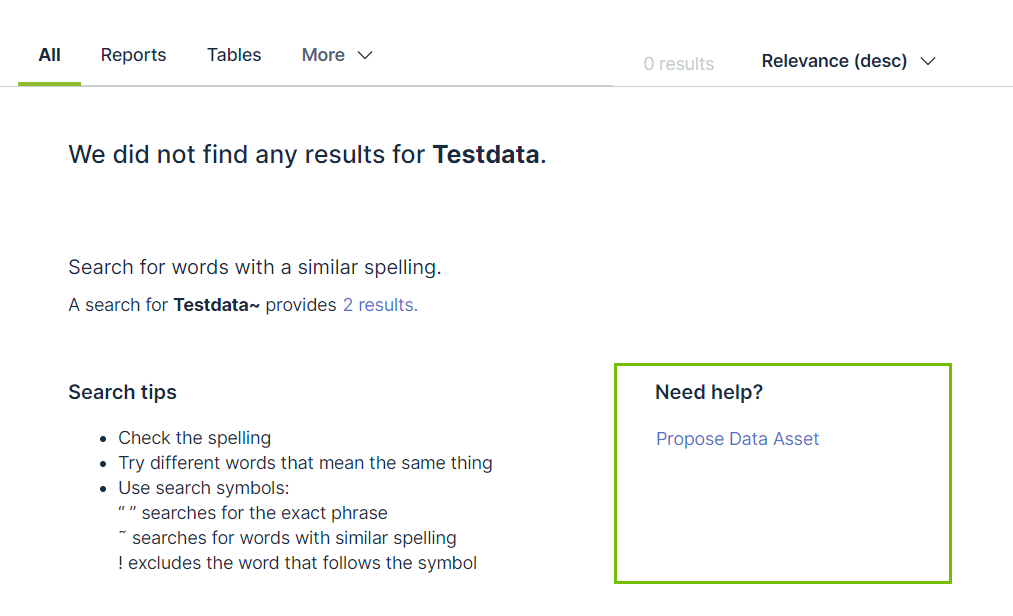
Task: Click the Search tips heading
Action: tap(122, 392)
